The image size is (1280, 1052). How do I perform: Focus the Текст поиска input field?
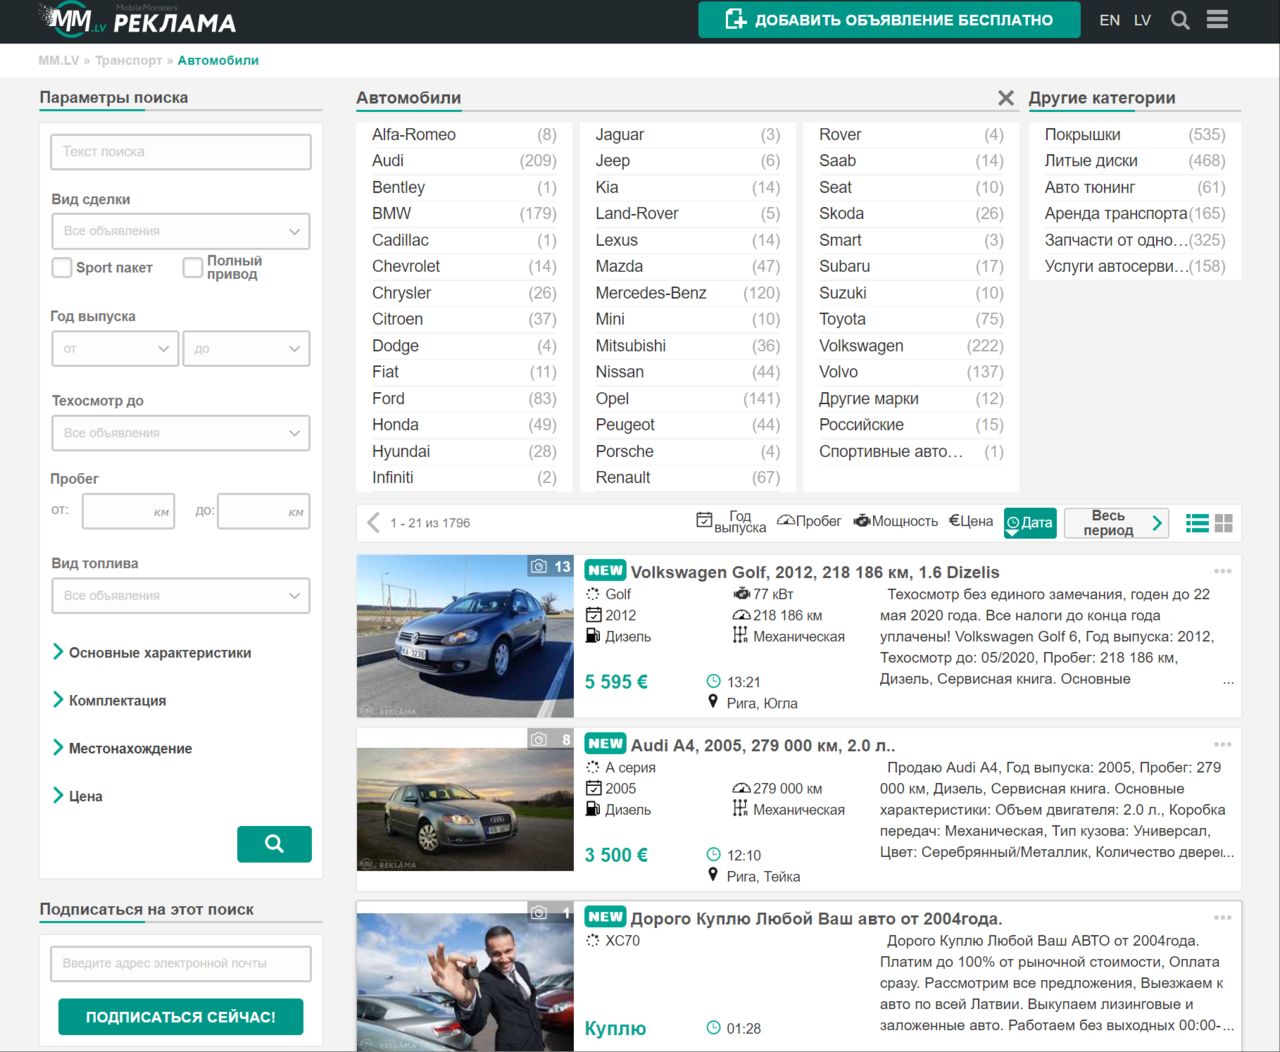(x=181, y=152)
